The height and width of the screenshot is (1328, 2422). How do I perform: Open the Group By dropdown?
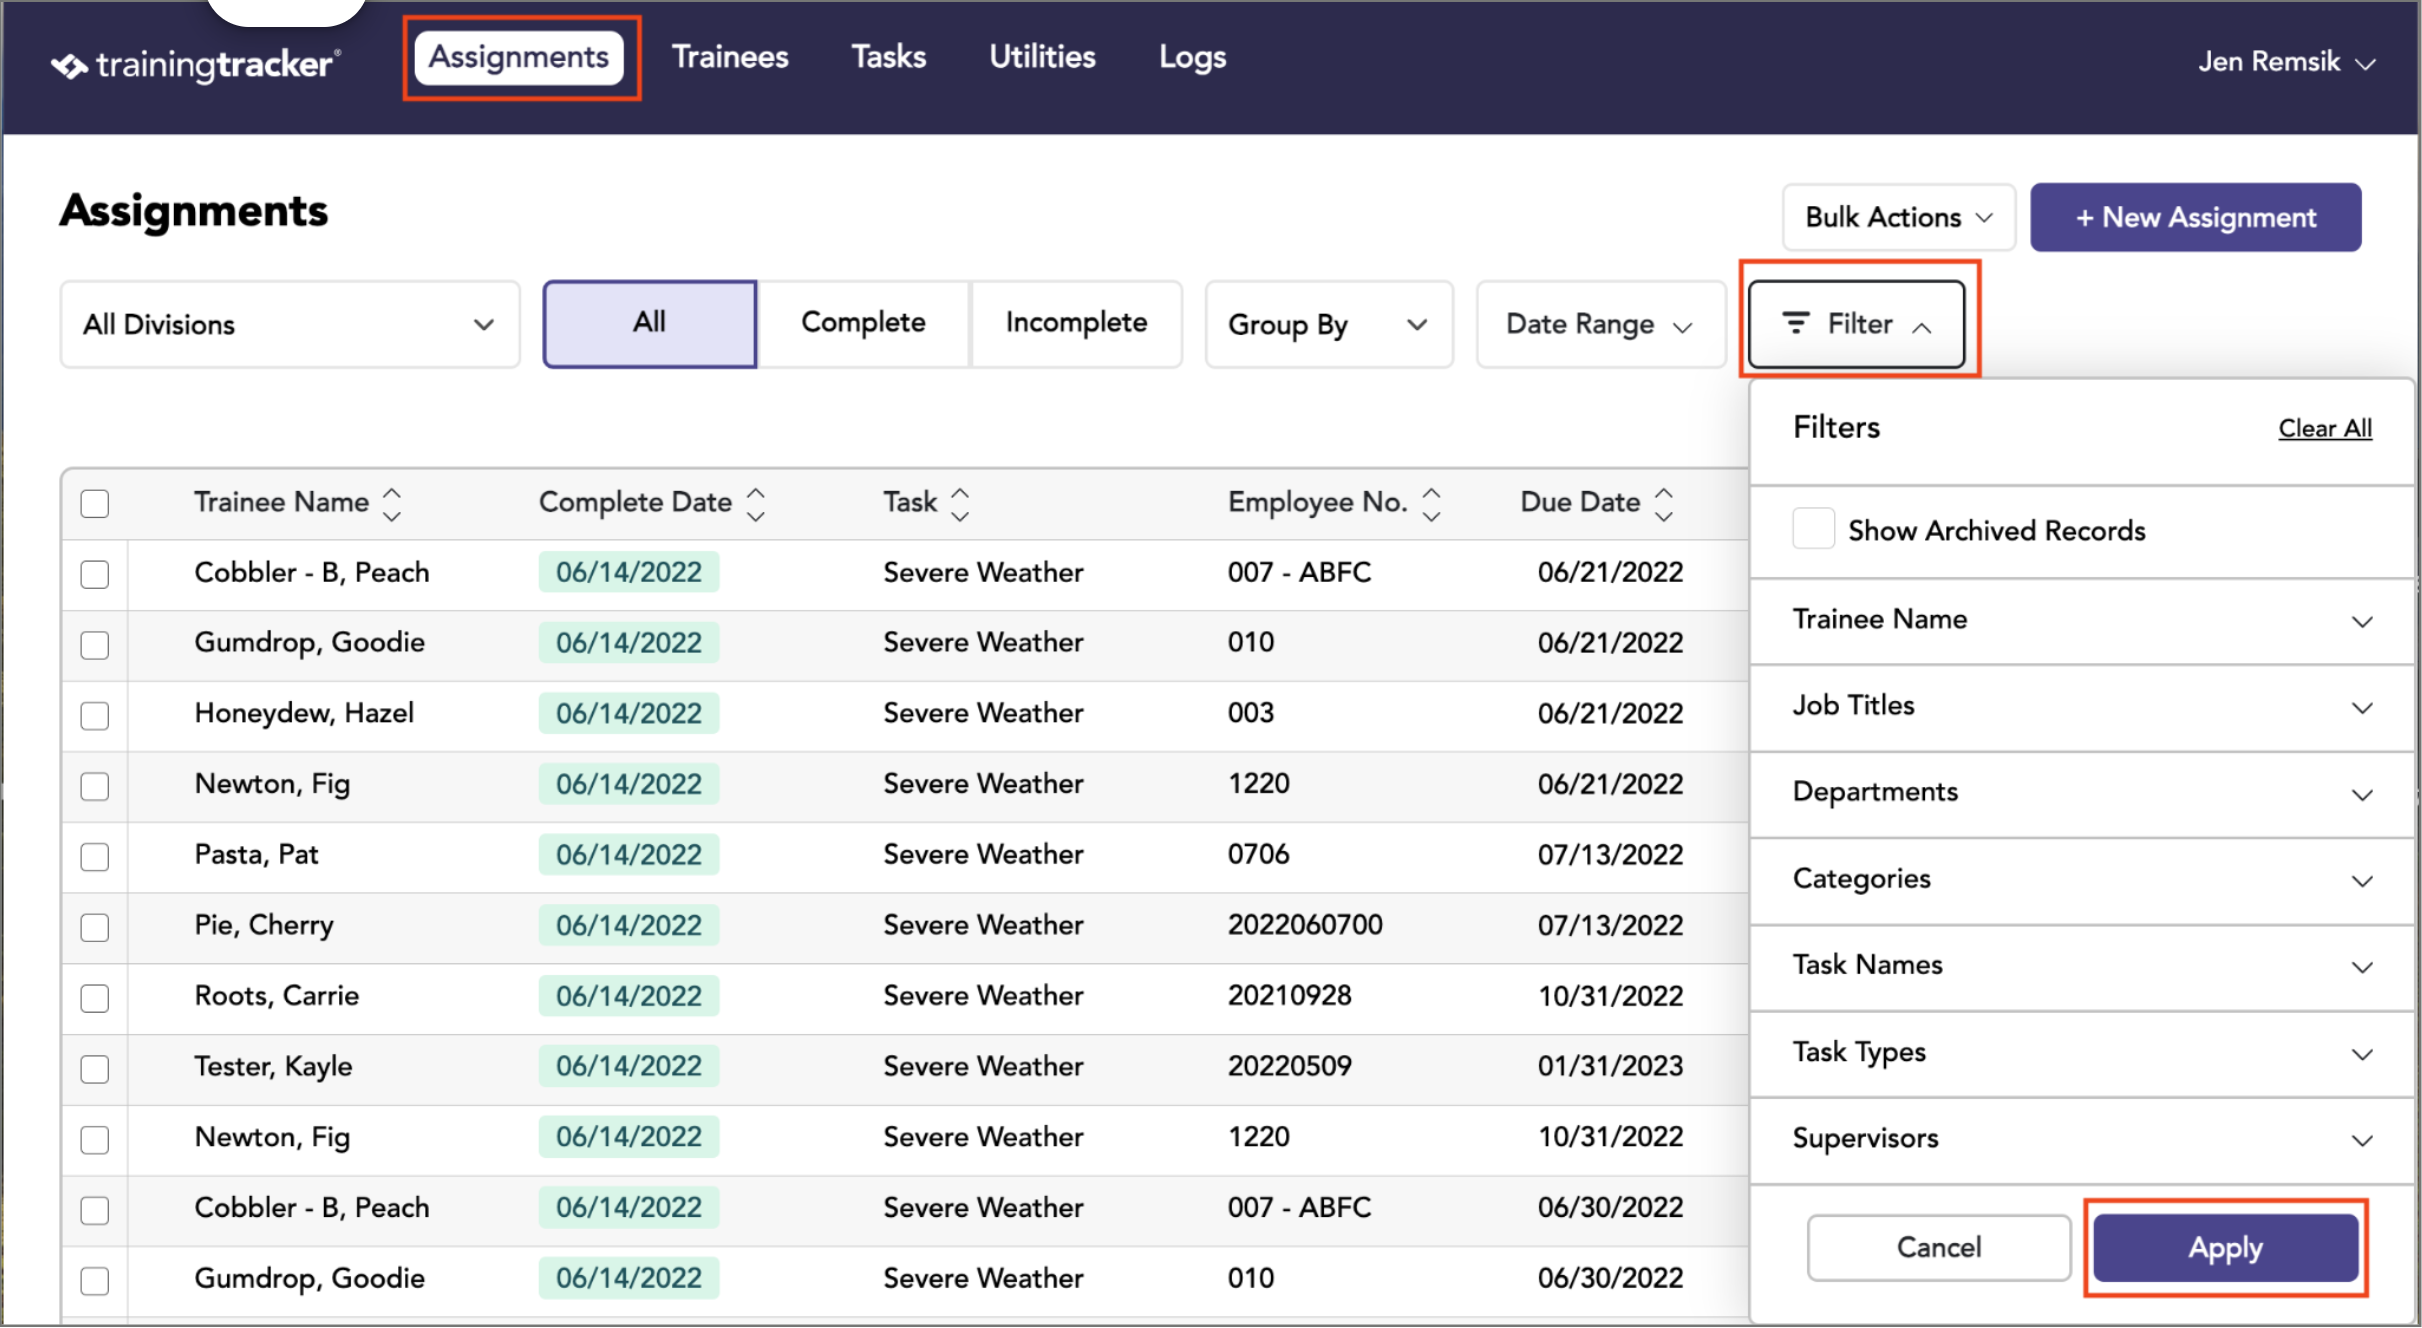point(1328,324)
